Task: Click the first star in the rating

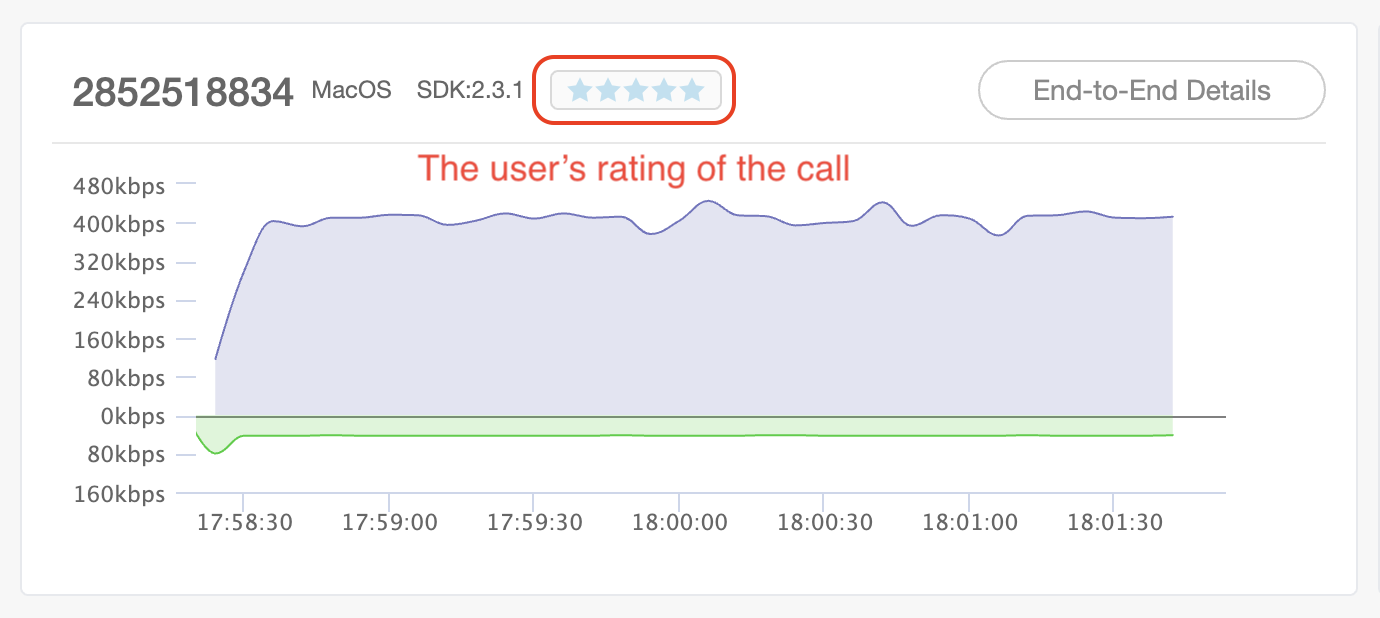Action: pyautogui.click(x=579, y=91)
